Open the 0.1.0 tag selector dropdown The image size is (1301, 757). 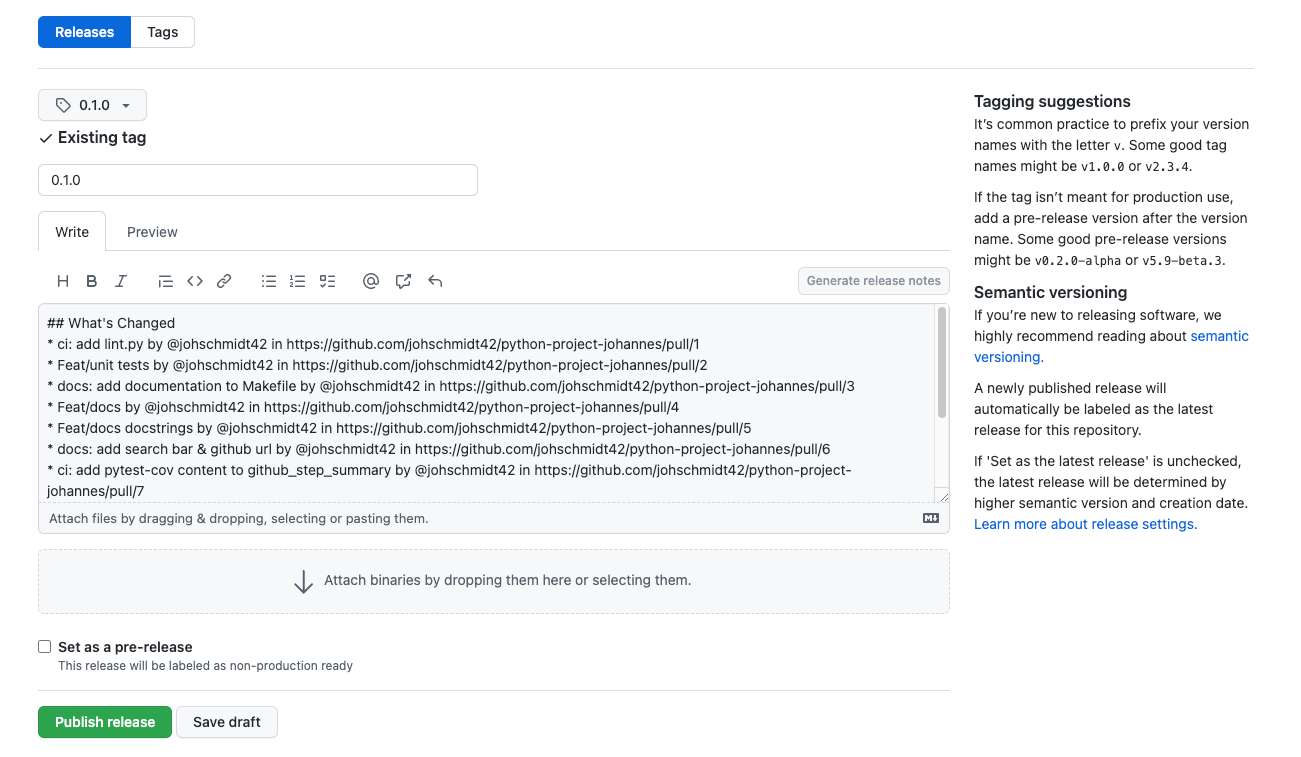coord(93,105)
